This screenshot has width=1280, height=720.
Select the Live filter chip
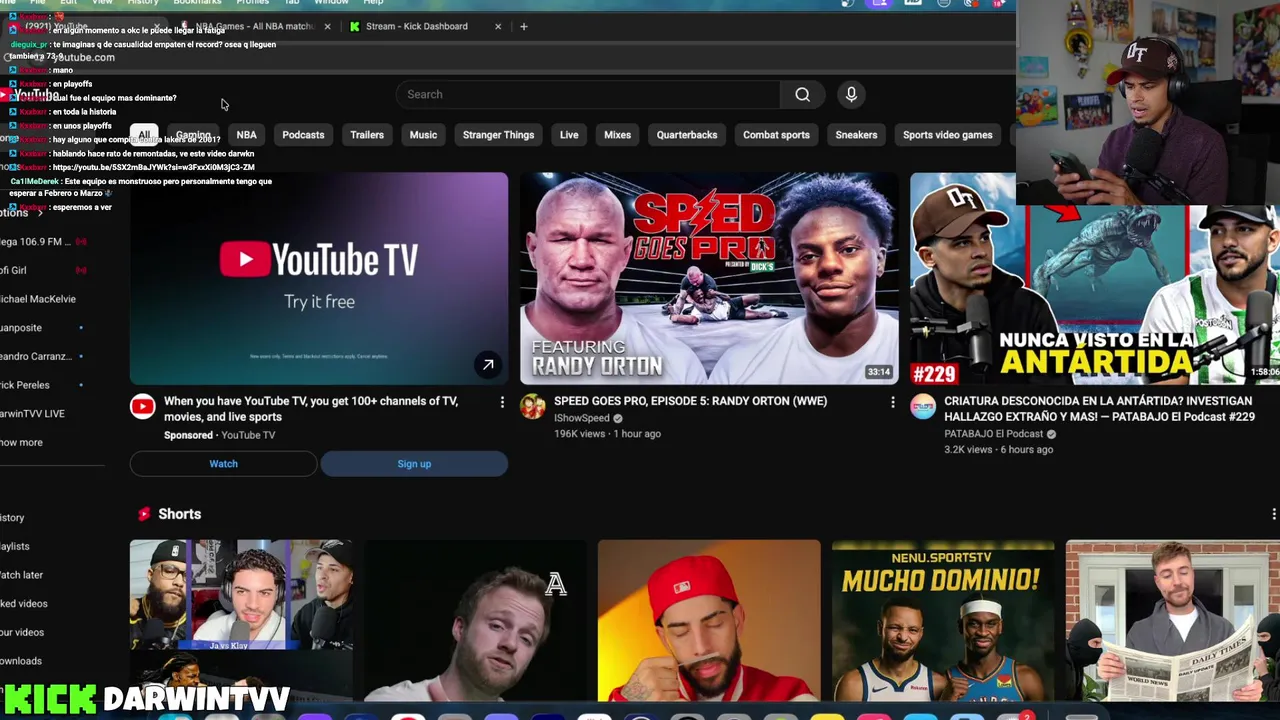coord(569,135)
